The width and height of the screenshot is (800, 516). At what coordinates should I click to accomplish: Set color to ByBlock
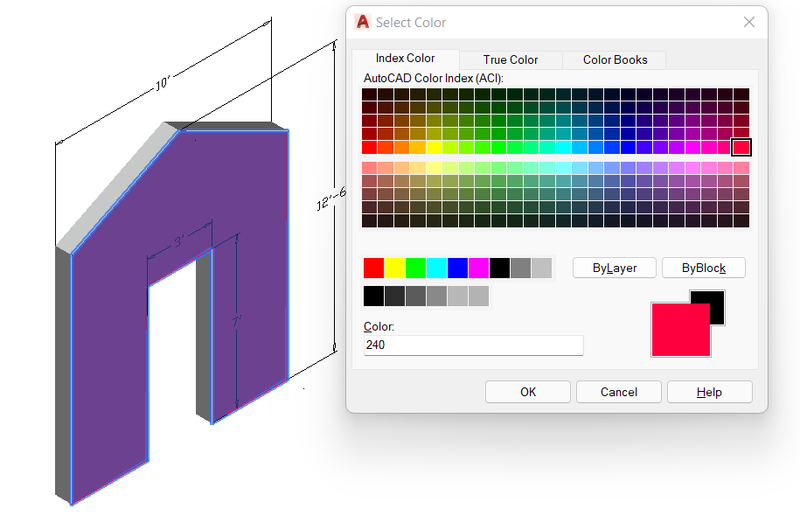(704, 268)
